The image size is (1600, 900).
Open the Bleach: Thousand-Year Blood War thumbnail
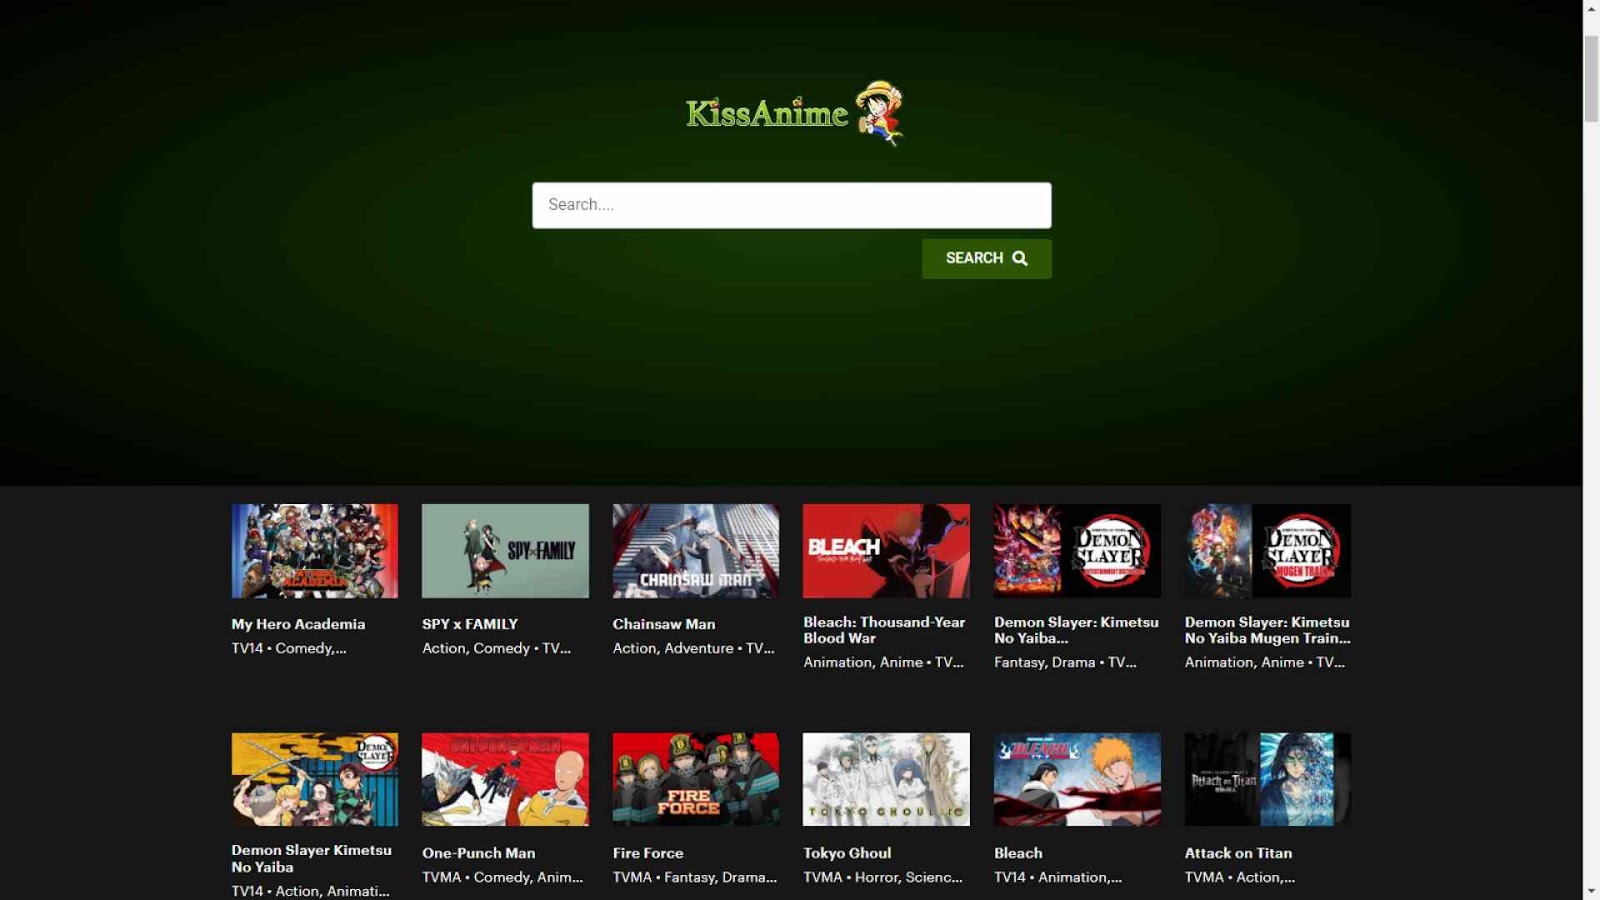pyautogui.click(x=886, y=551)
